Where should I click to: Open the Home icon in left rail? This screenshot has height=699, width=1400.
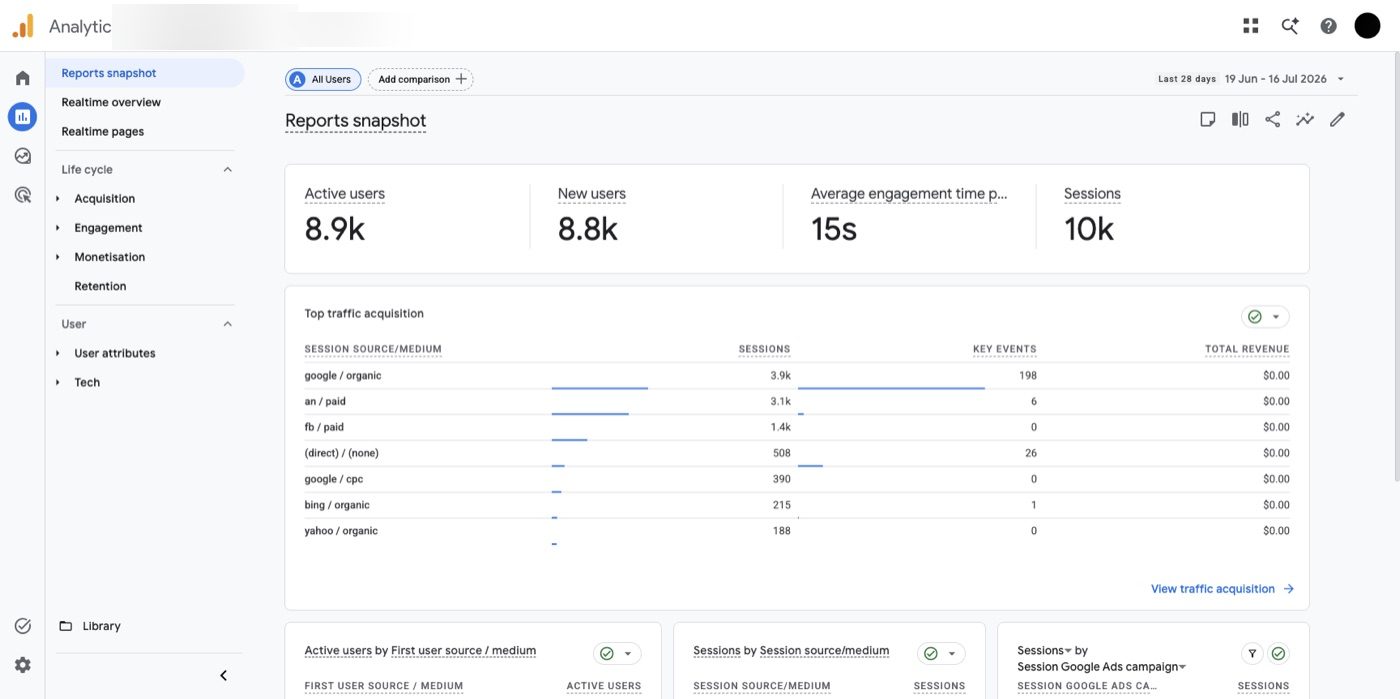(x=22, y=78)
